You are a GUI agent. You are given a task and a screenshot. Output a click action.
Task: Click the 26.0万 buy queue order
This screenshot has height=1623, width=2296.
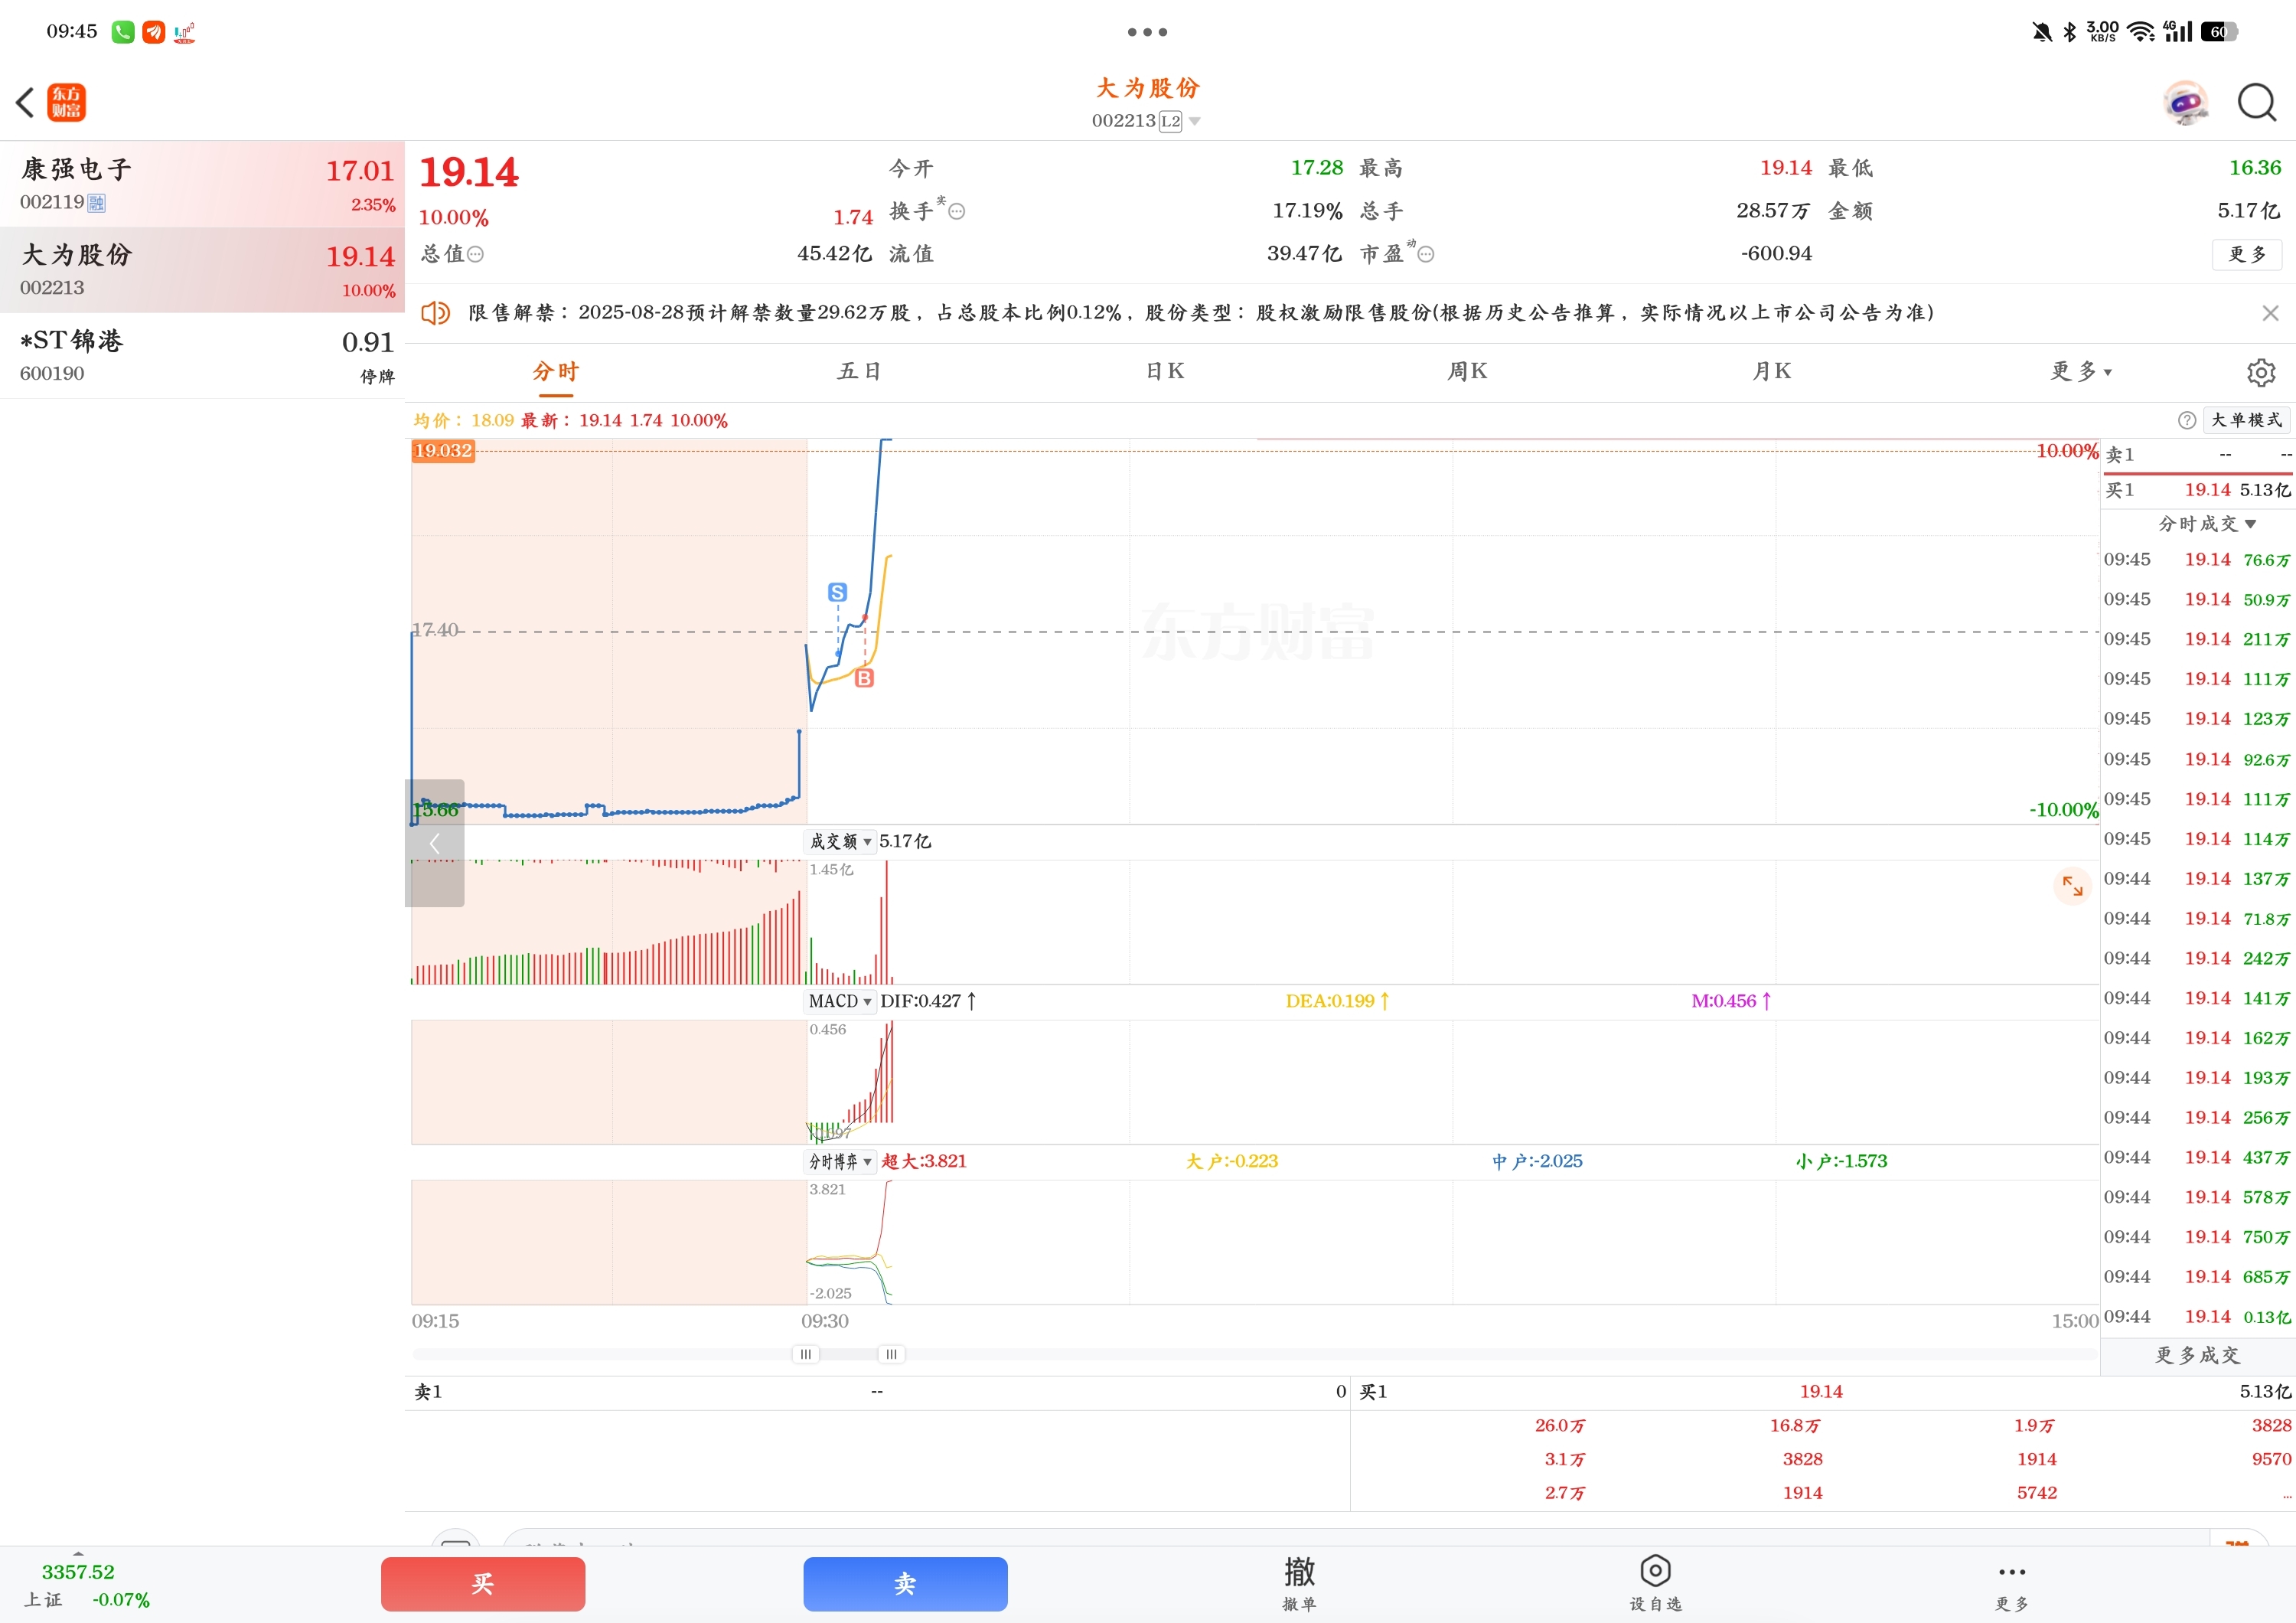[1560, 1426]
